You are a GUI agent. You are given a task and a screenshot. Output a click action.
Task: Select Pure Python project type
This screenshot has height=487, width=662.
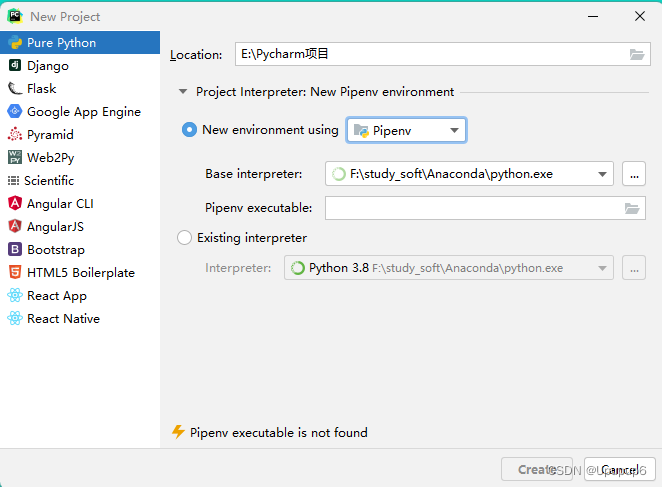[x=80, y=43]
